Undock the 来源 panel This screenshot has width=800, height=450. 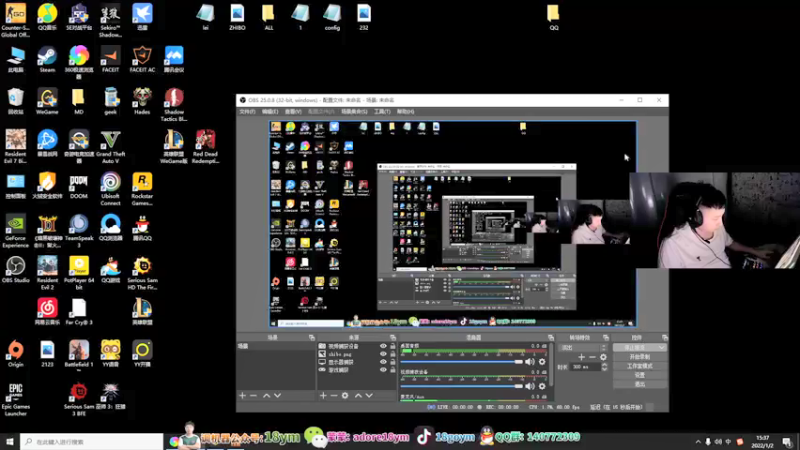pyautogui.click(x=393, y=337)
